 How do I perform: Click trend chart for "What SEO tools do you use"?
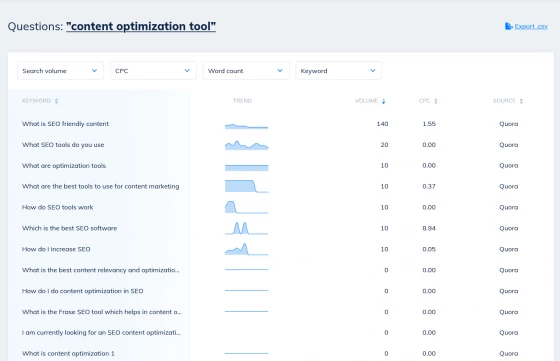click(246, 145)
